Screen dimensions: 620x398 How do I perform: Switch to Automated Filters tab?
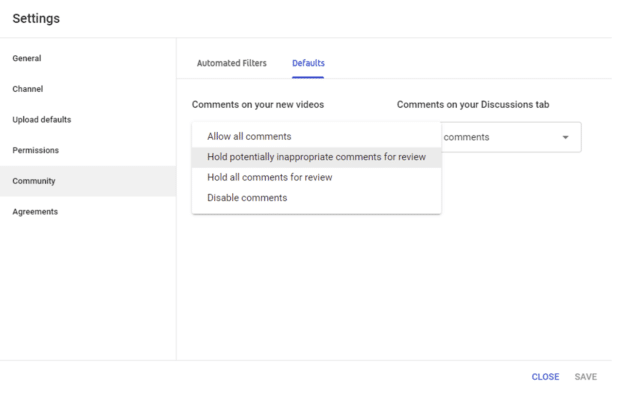(232, 63)
